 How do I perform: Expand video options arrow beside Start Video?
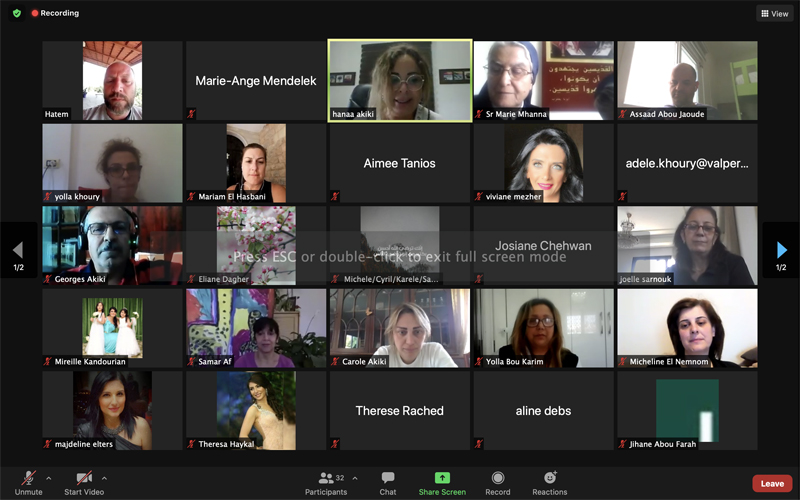coord(104,477)
